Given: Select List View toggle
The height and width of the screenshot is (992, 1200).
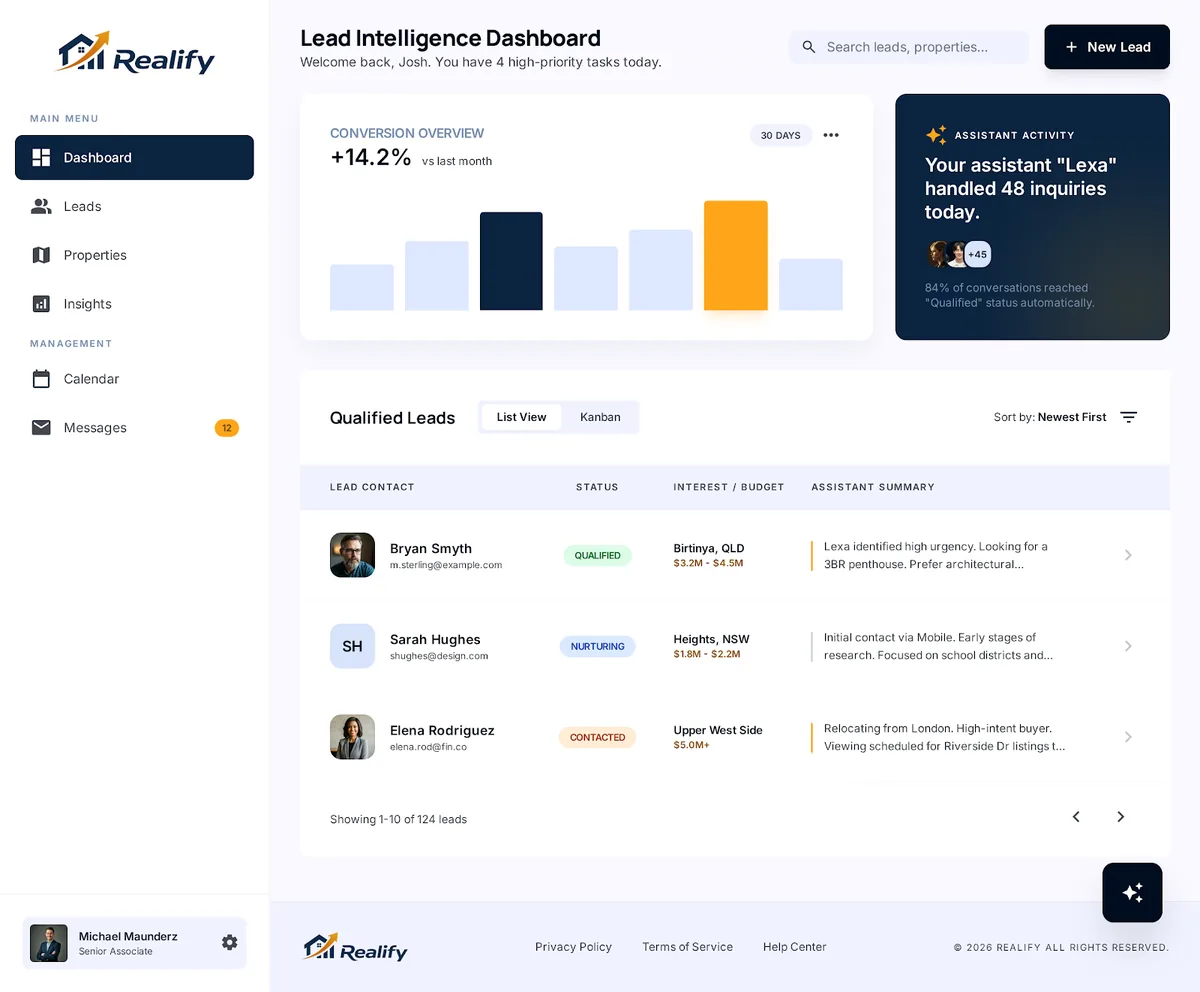Looking at the screenshot, I should (521, 417).
